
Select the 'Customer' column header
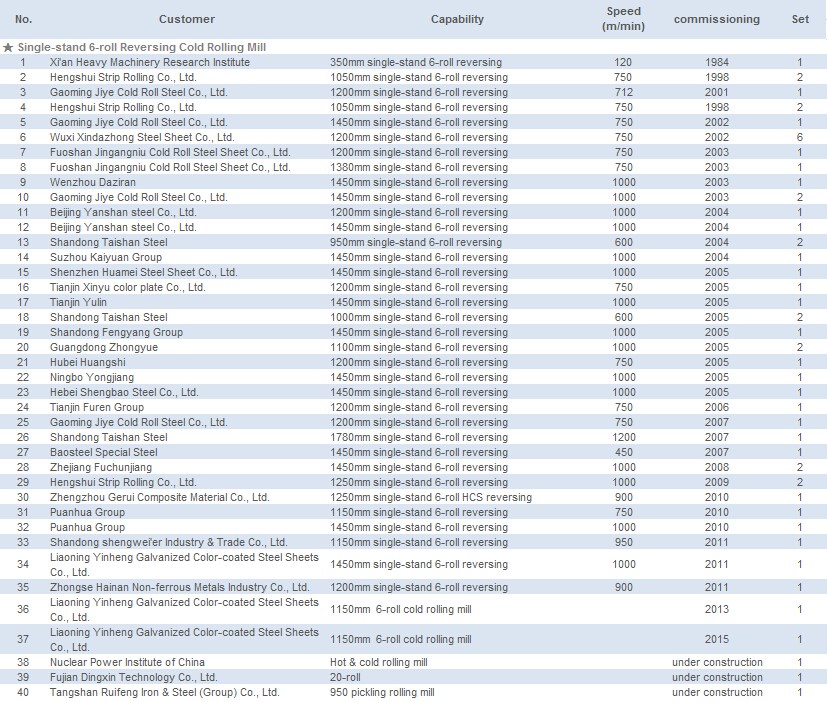(187, 19)
